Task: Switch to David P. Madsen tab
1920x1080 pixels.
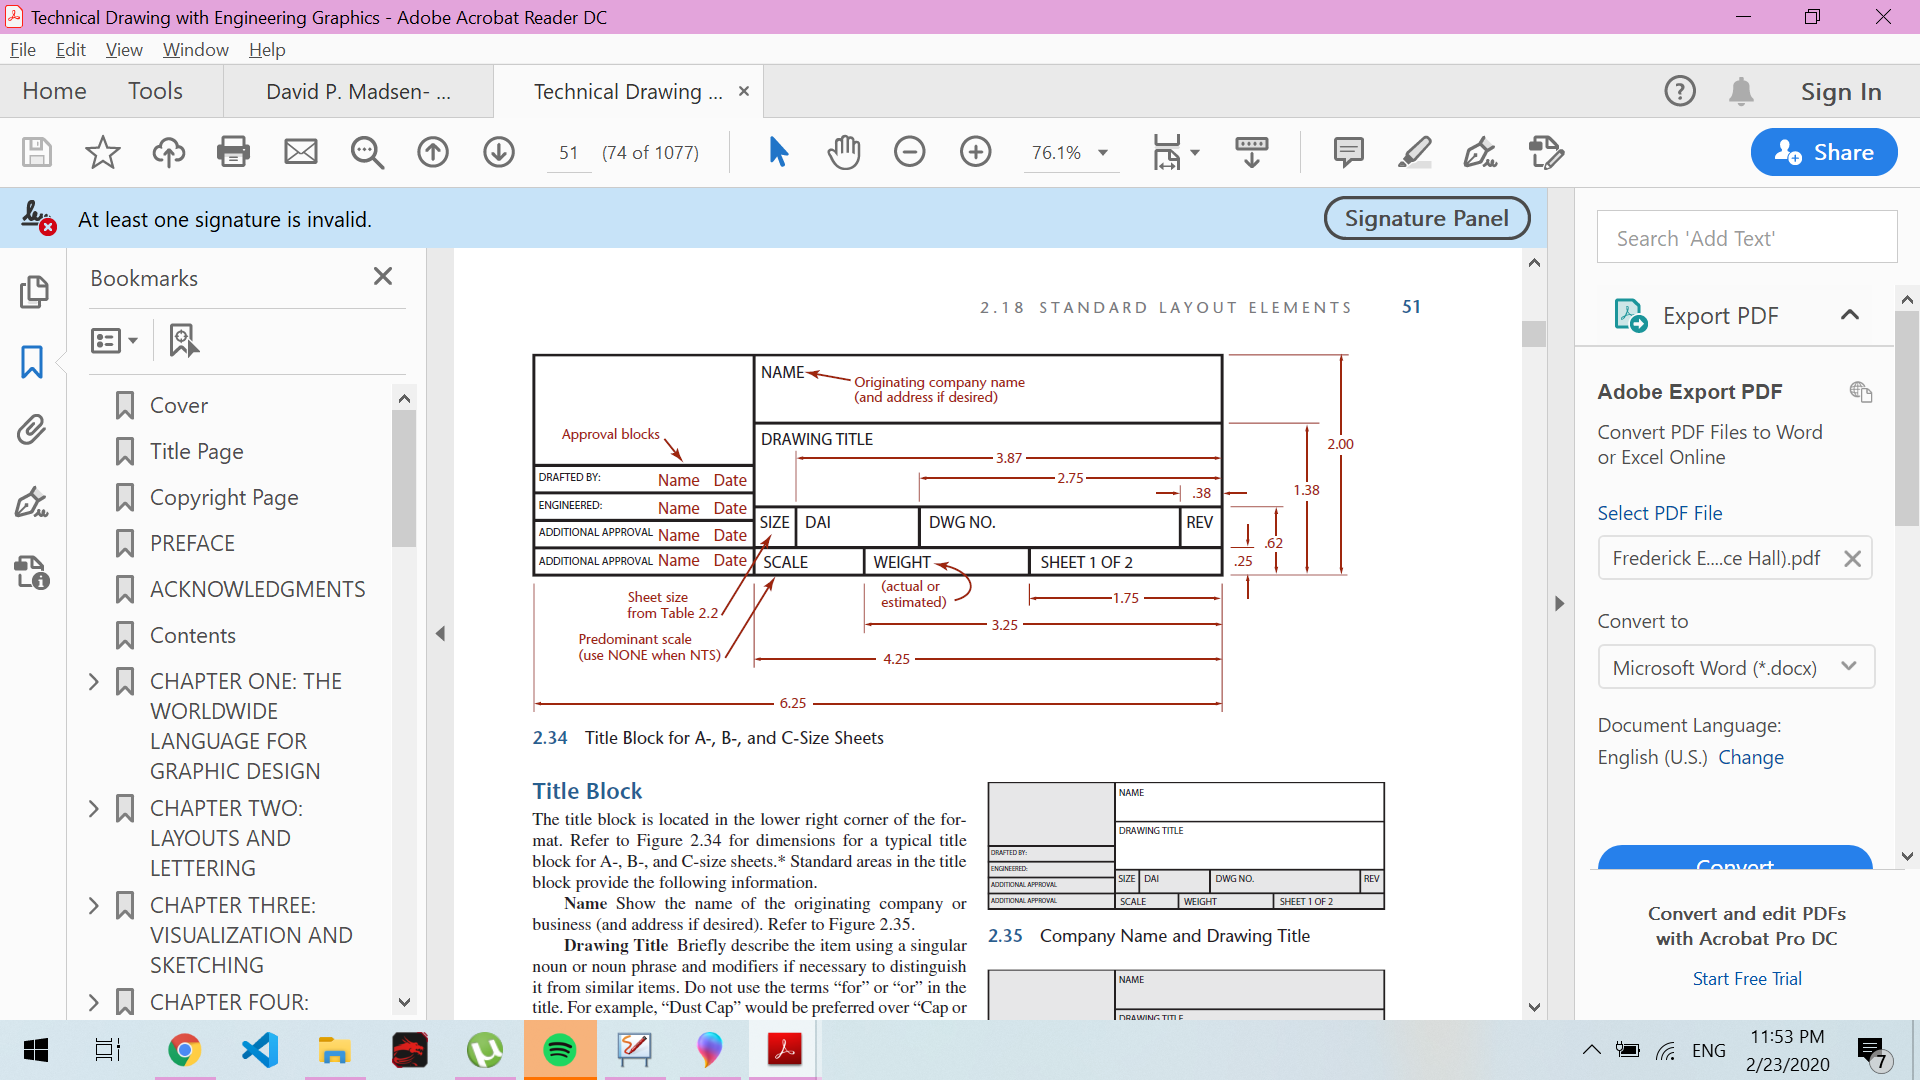Action: coord(357,92)
